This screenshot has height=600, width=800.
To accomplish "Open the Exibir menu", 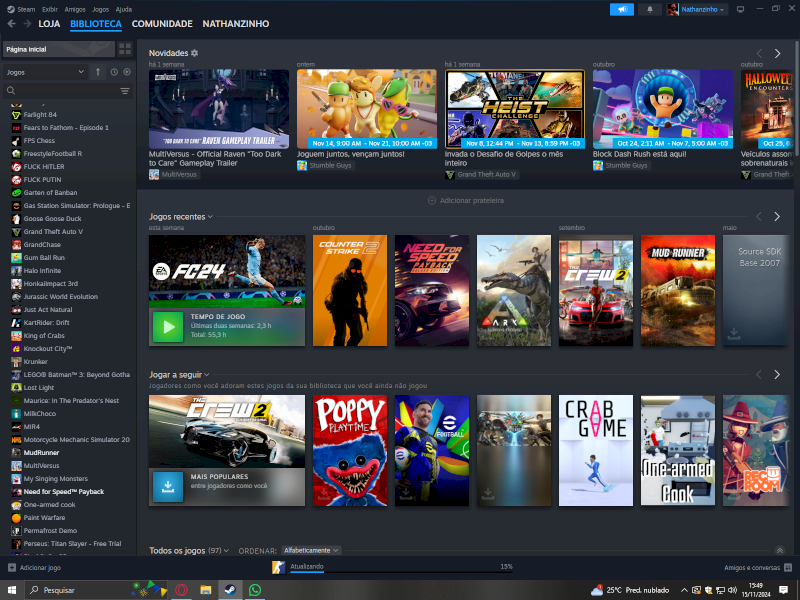I will (49, 9).
